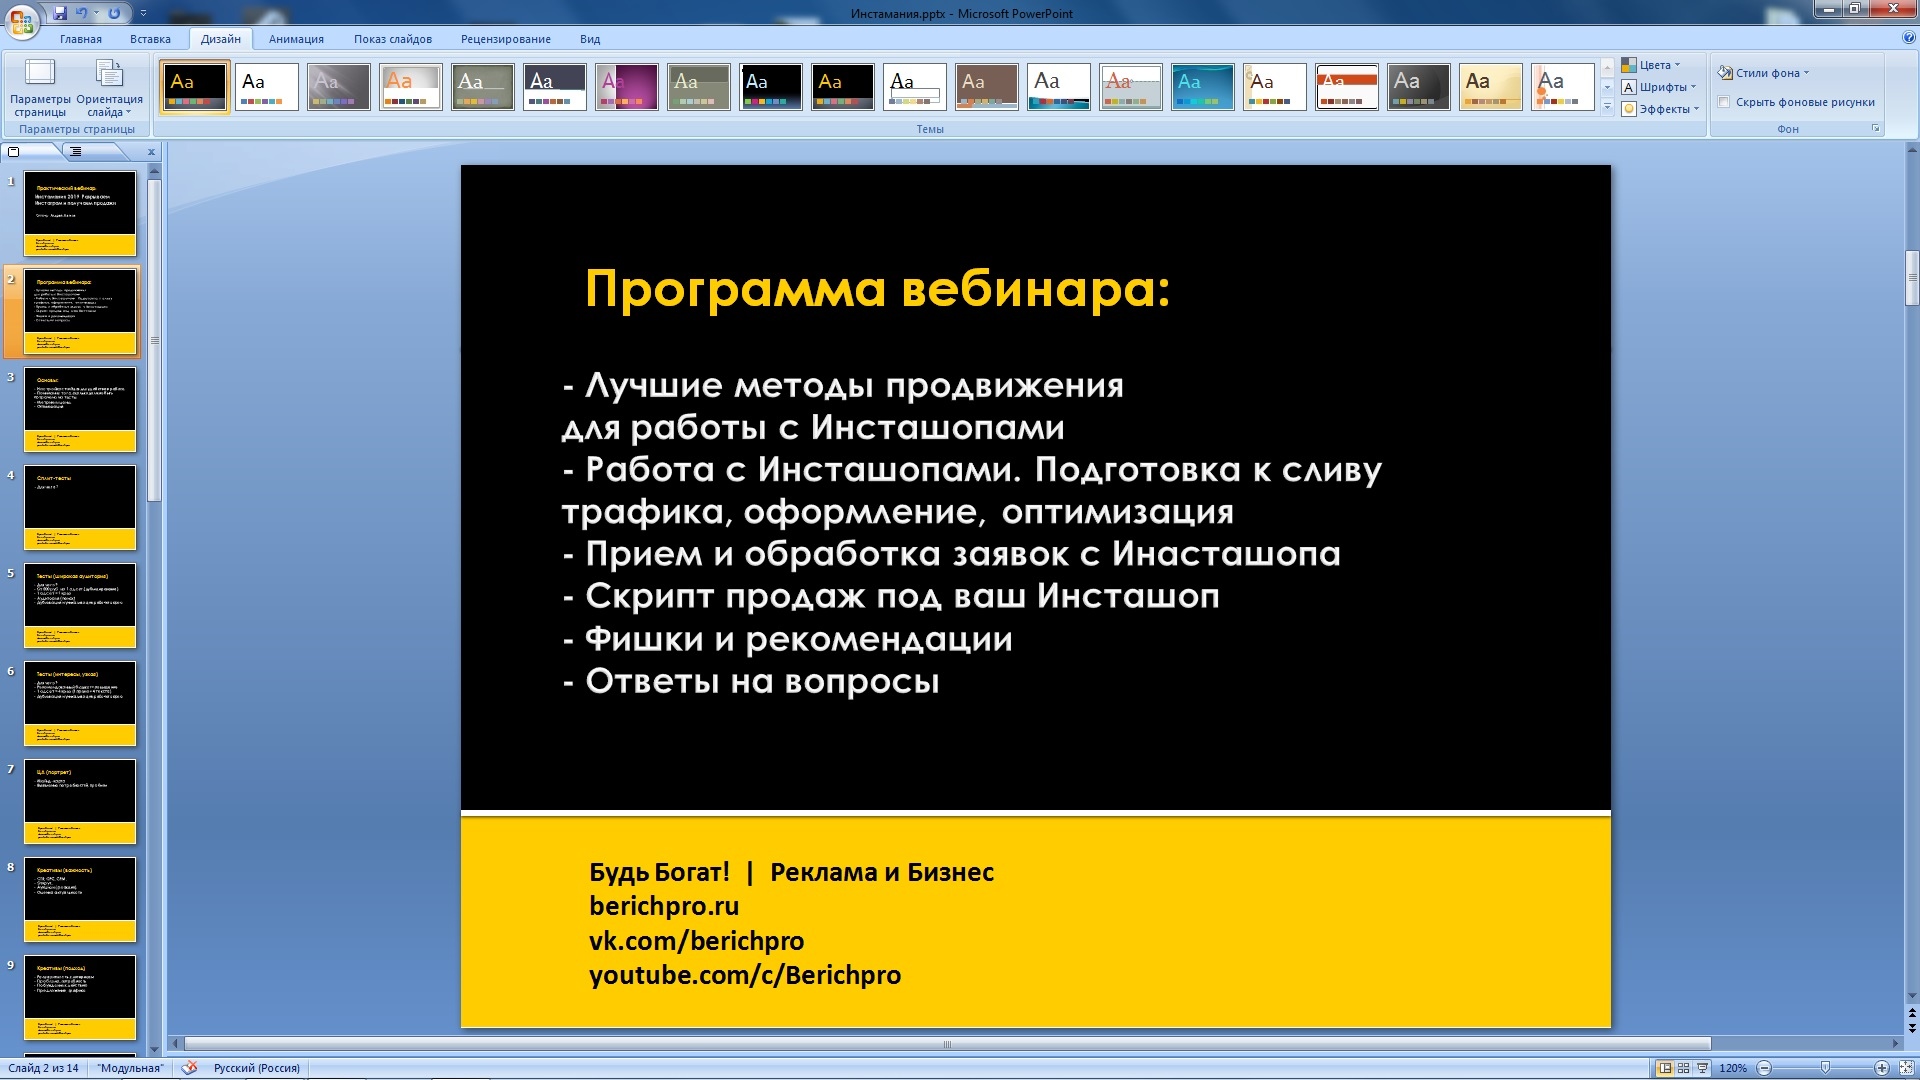
Task: Check Скрыть фоновые рисунки checkbox
Action: [x=1724, y=102]
